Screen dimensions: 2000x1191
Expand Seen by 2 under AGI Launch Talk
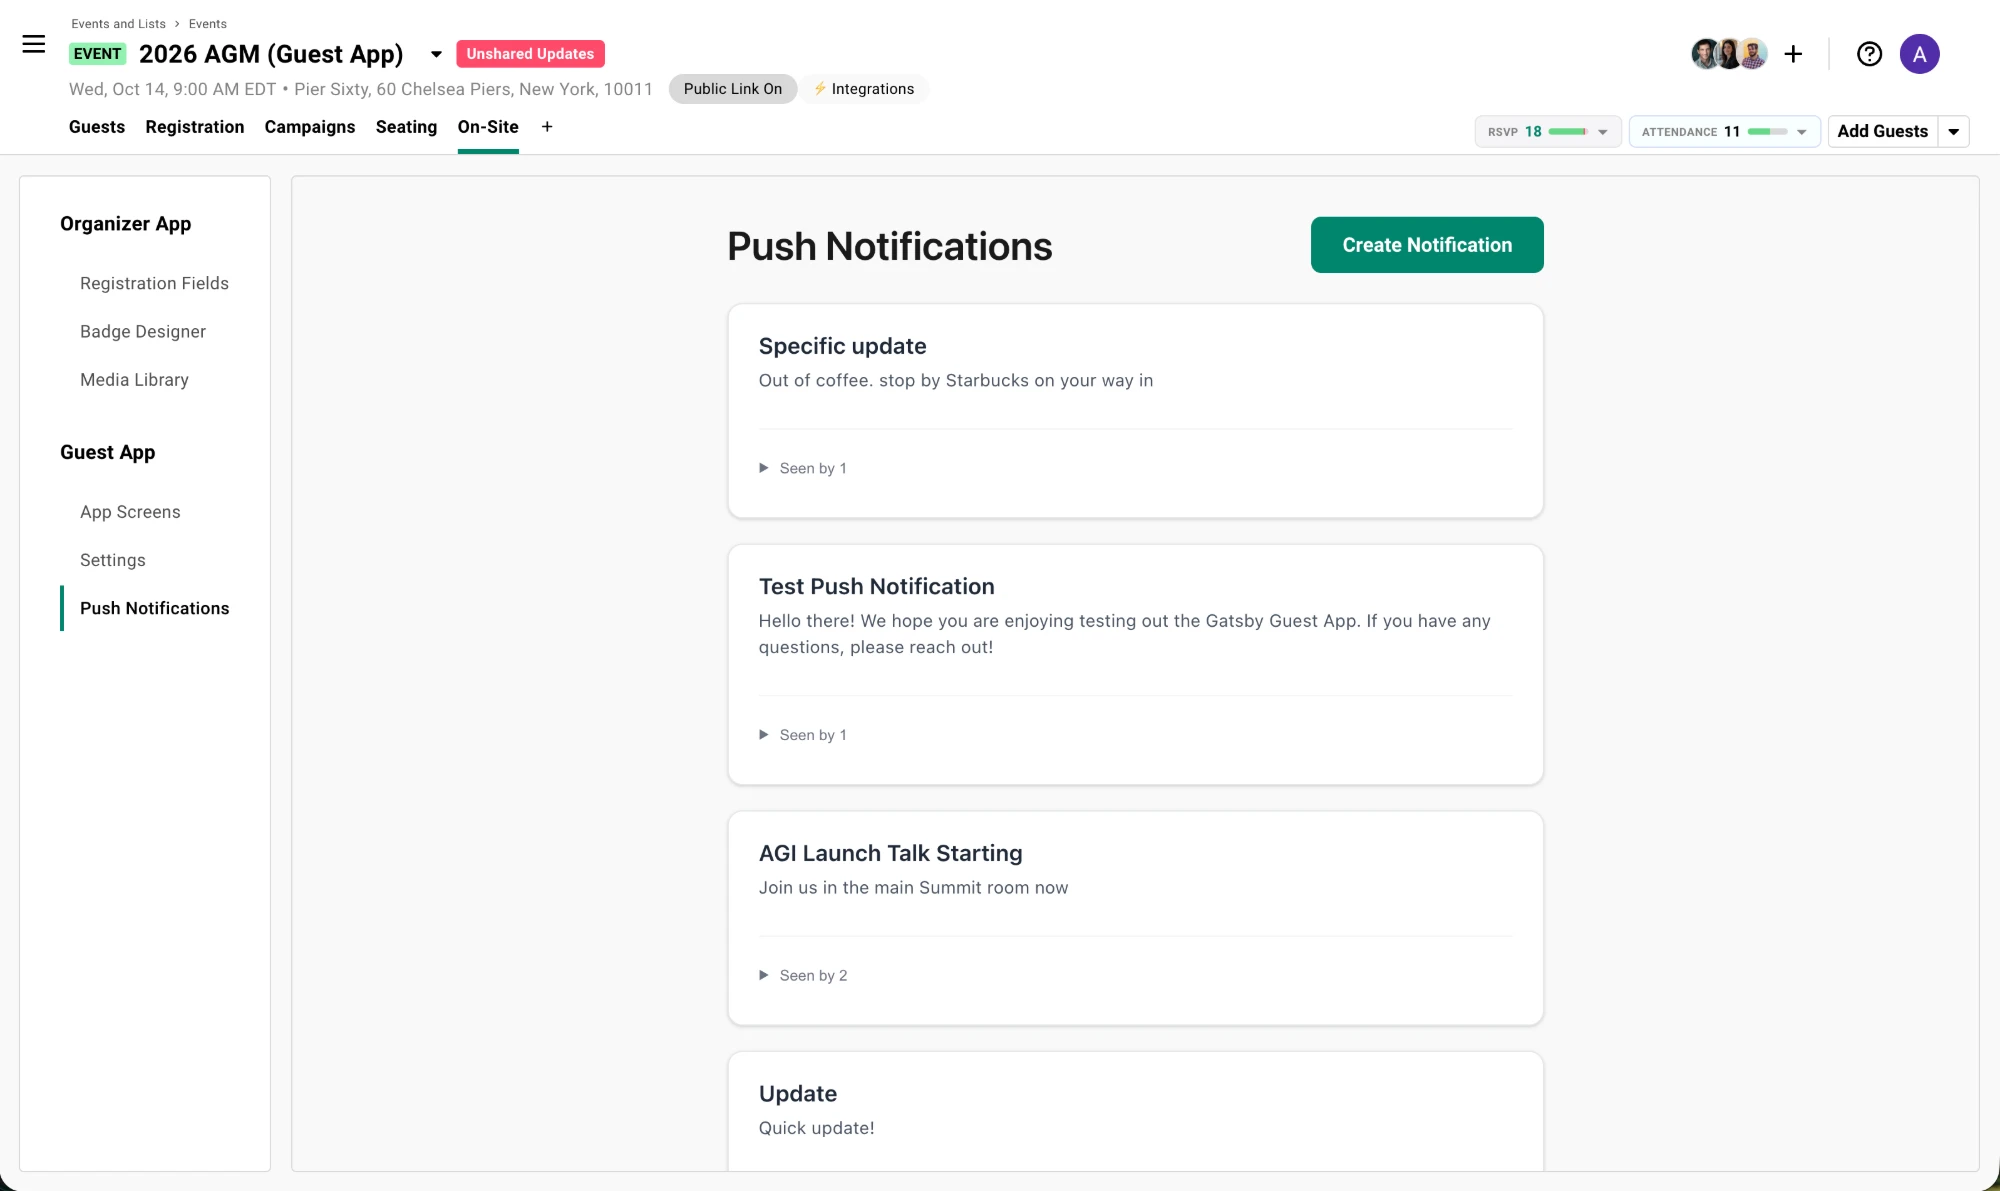[803, 975]
